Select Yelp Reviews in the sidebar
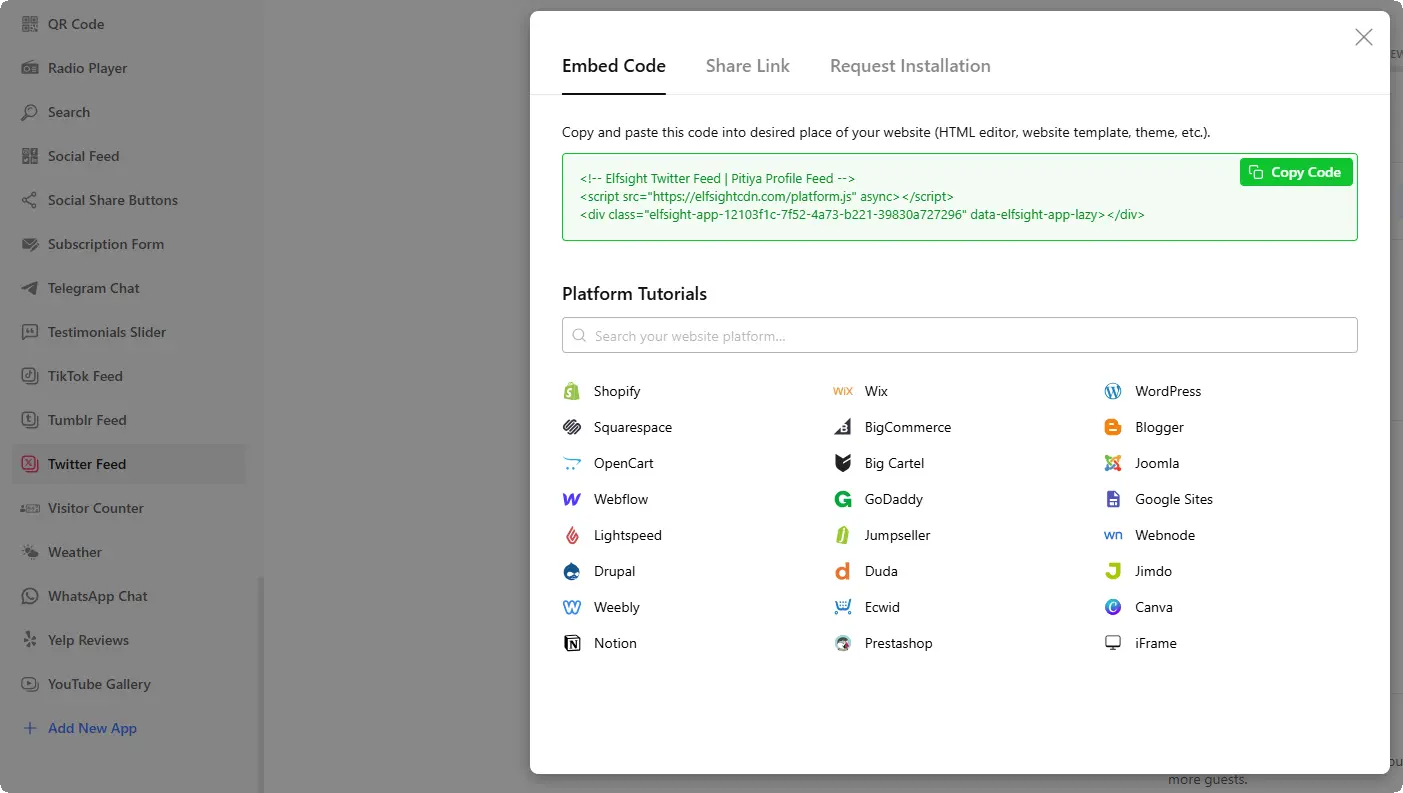1403x793 pixels. pos(88,640)
